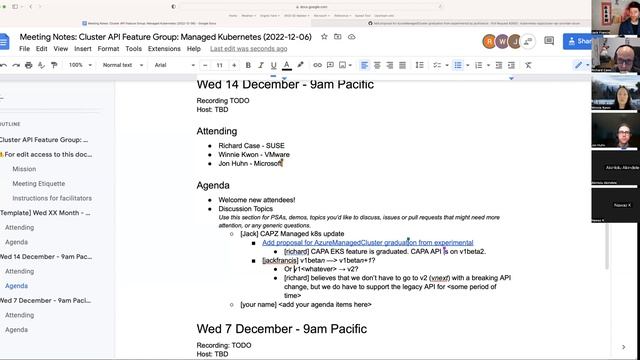Justify the paragraph text

(402, 65)
